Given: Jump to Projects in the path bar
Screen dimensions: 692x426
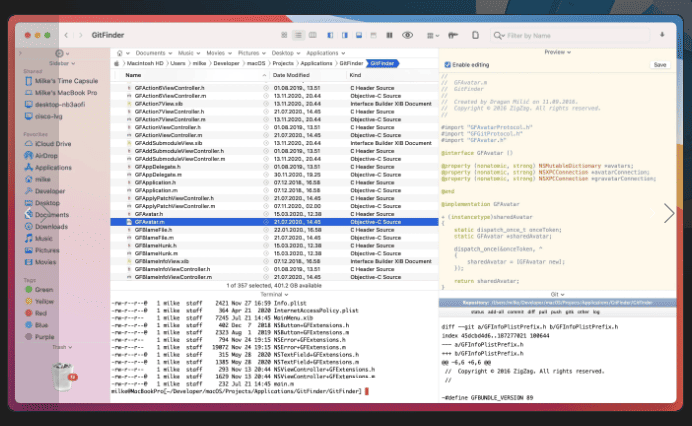Looking at the screenshot, I should point(283,64).
